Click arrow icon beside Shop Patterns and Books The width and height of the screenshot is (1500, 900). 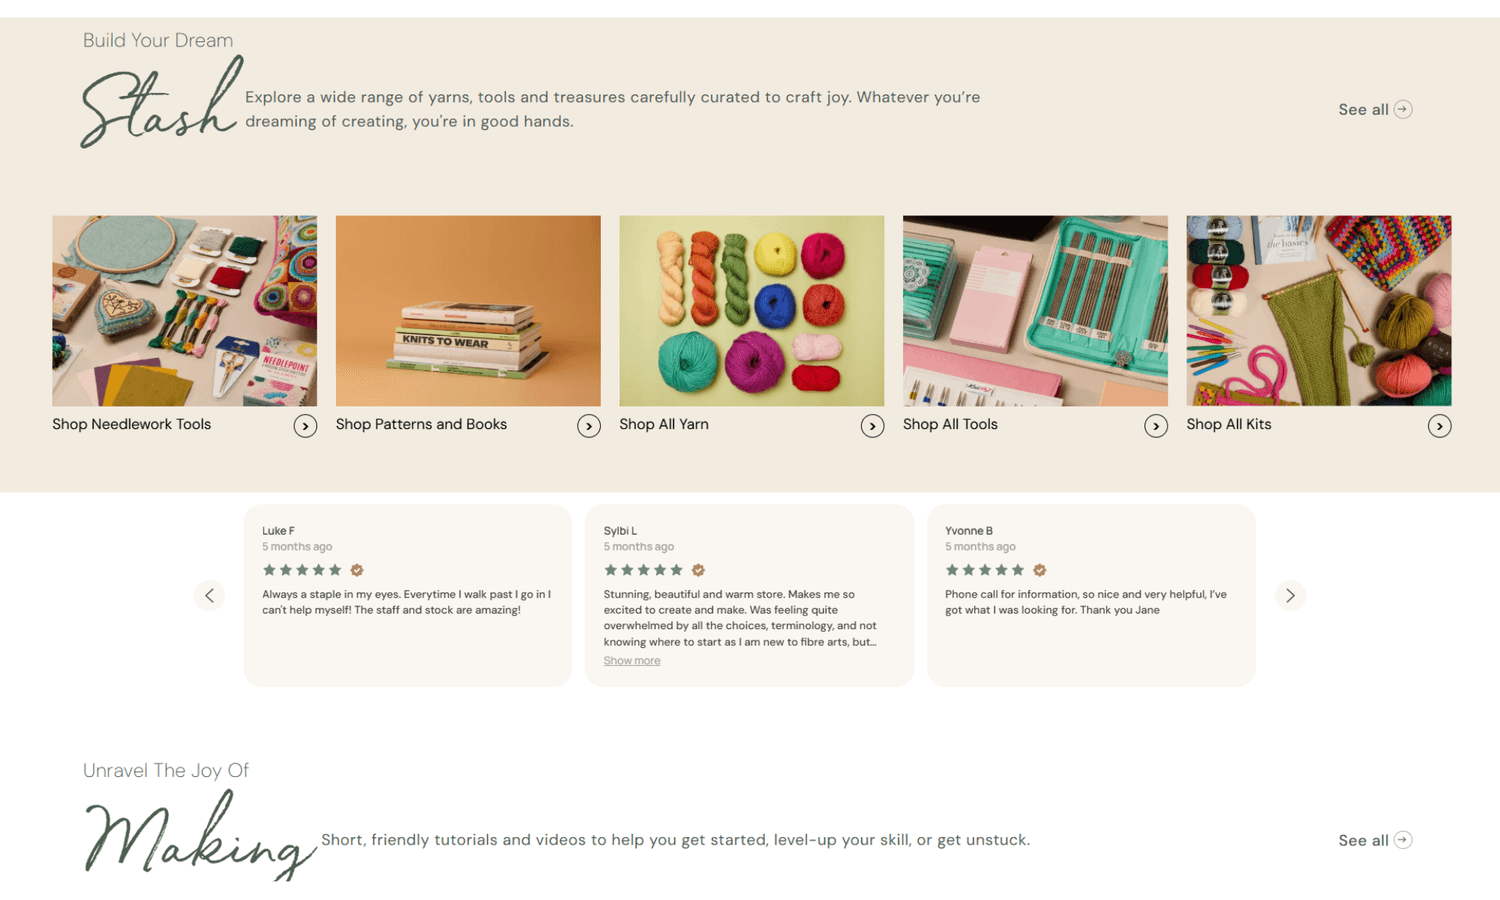pos(589,426)
